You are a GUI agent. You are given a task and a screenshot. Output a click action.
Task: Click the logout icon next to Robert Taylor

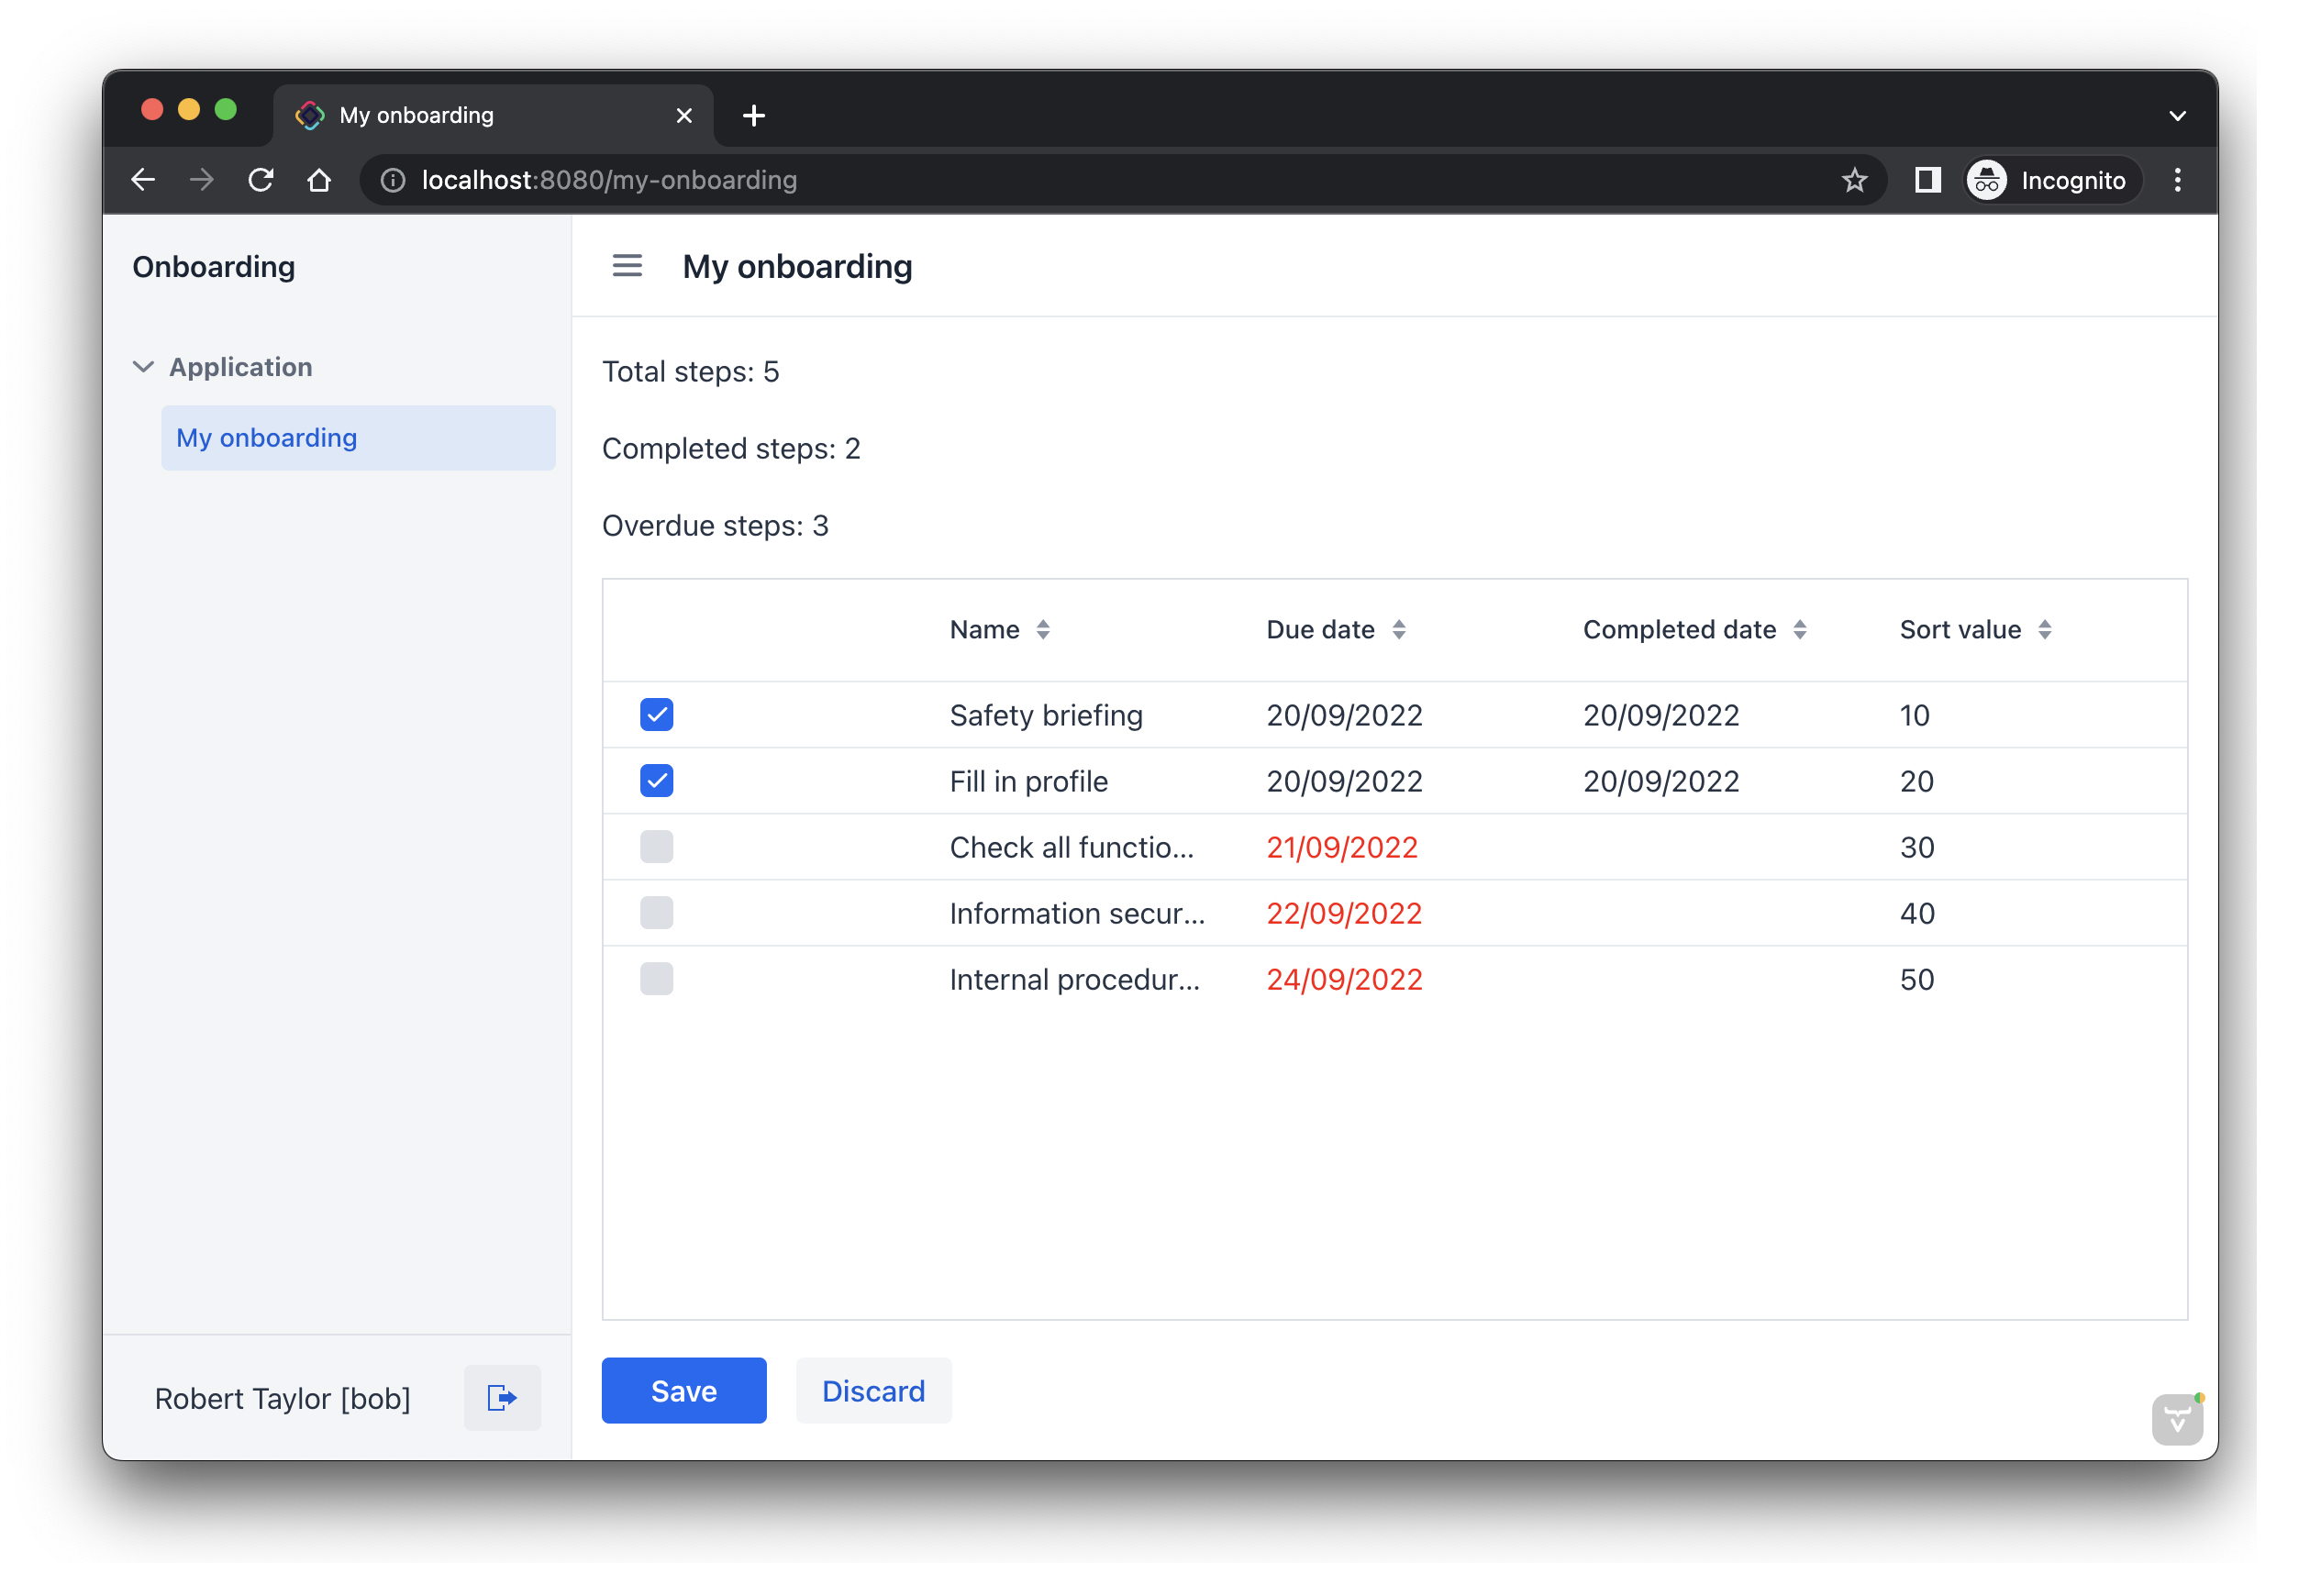point(502,1397)
